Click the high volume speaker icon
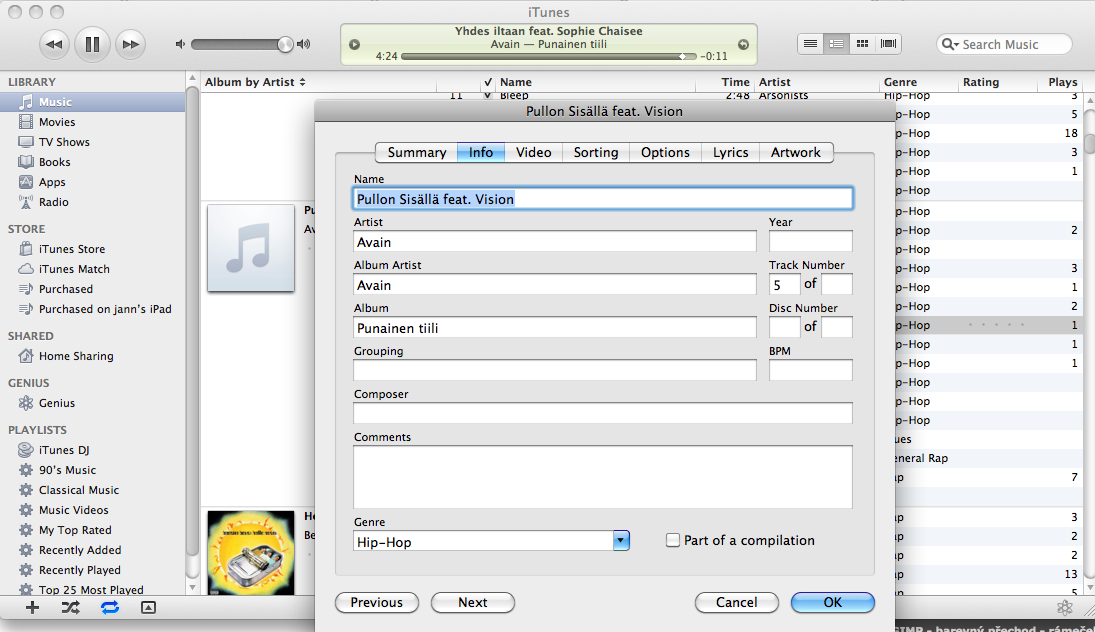This screenshot has width=1095, height=632. (303, 44)
